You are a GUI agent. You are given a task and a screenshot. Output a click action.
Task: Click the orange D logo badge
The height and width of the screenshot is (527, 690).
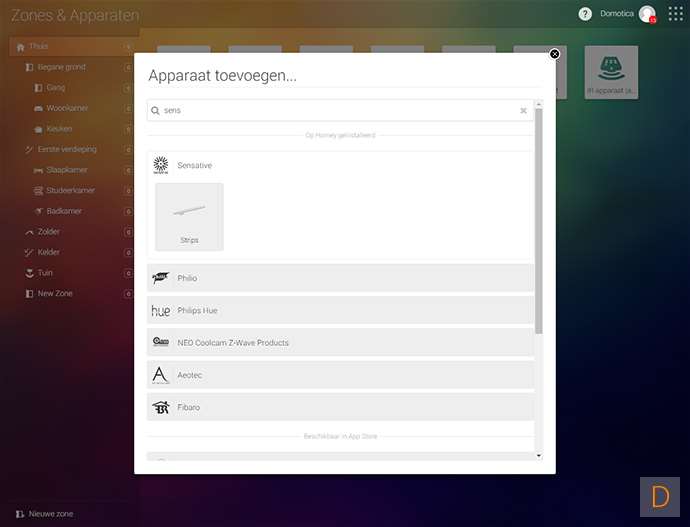tap(660, 497)
